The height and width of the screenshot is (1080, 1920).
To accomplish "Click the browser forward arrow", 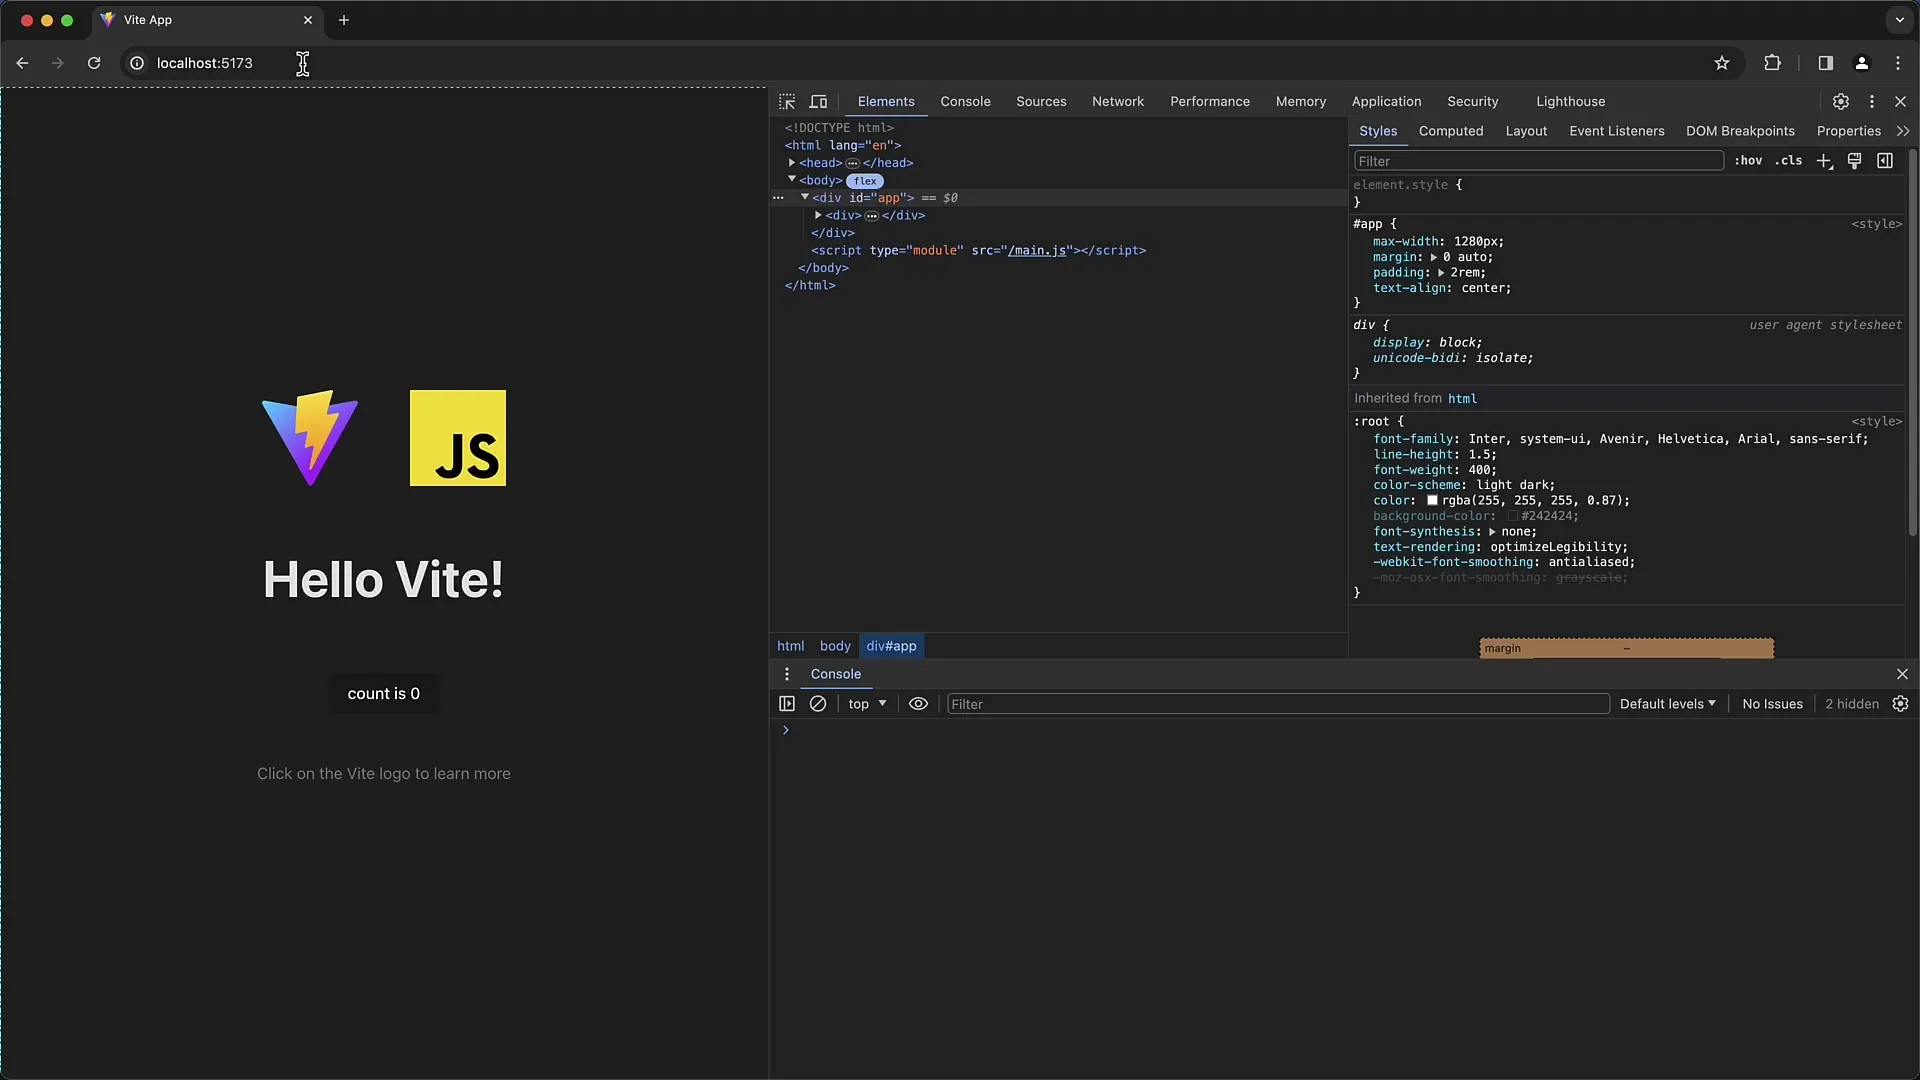I will [x=58, y=63].
